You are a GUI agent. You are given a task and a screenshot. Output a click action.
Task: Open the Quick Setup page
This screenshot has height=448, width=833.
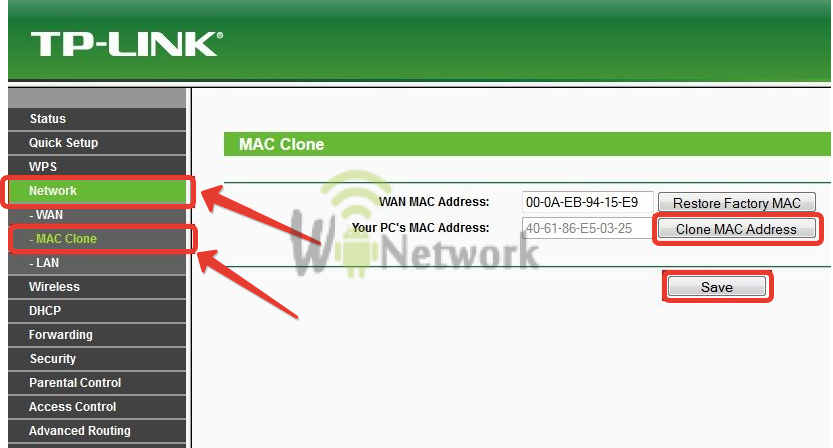[97, 143]
